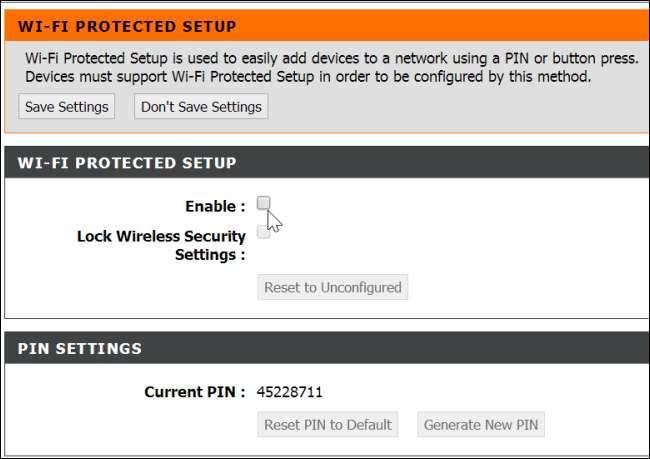Click the "Enable :" field label

click(x=215, y=206)
